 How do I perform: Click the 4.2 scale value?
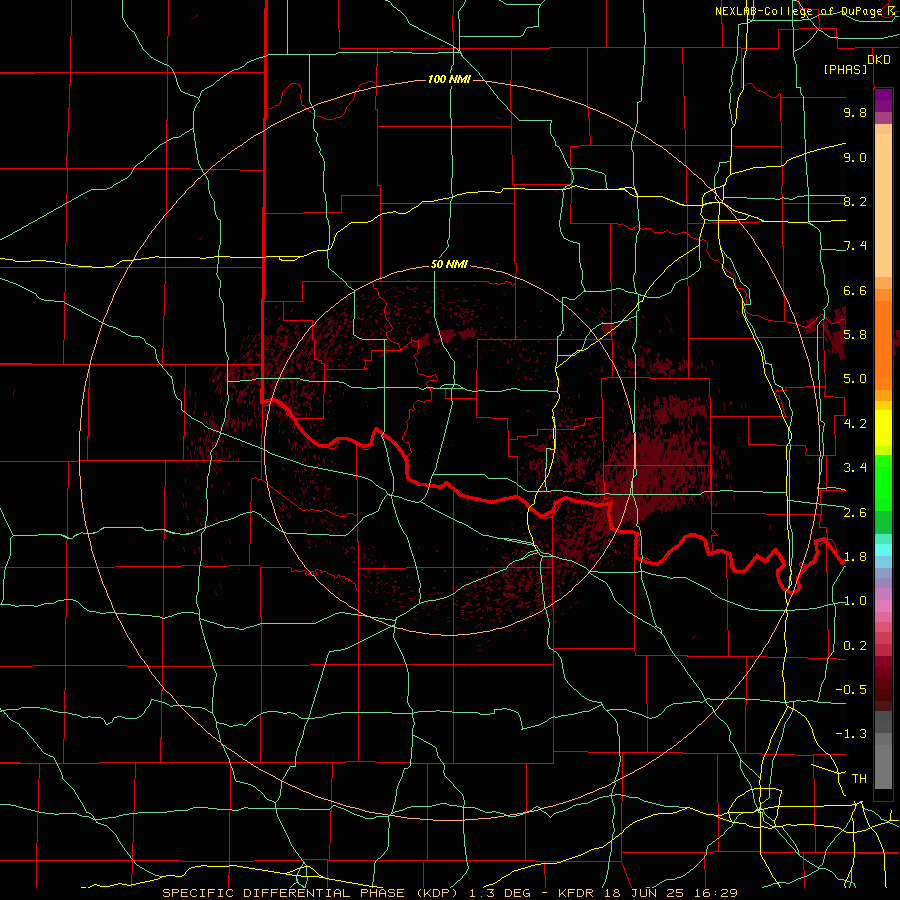pyautogui.click(x=855, y=424)
